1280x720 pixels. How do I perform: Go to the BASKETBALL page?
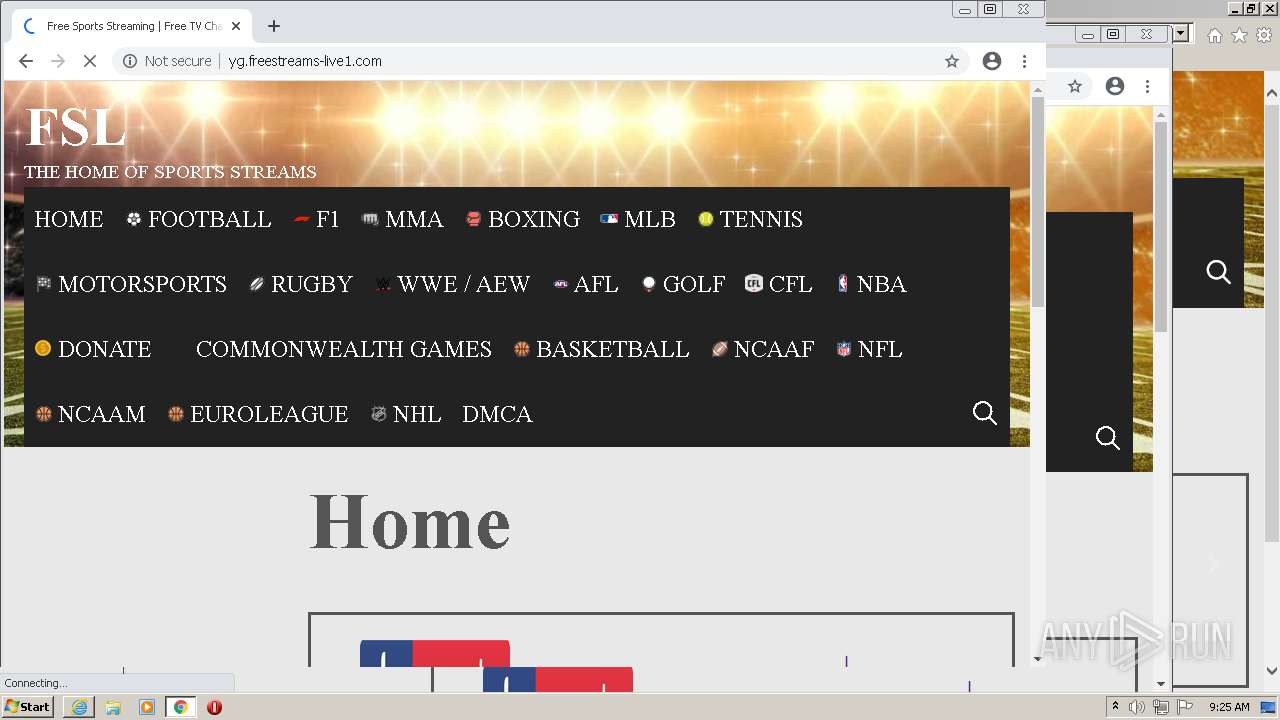pyautogui.click(x=601, y=349)
